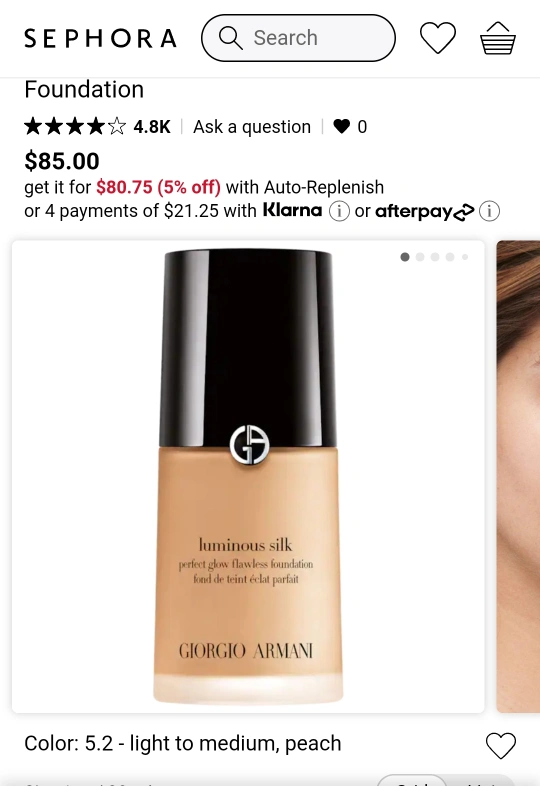The image size is (540, 786).
Task: Open the Loves list heart in header
Action: pyautogui.click(x=438, y=38)
